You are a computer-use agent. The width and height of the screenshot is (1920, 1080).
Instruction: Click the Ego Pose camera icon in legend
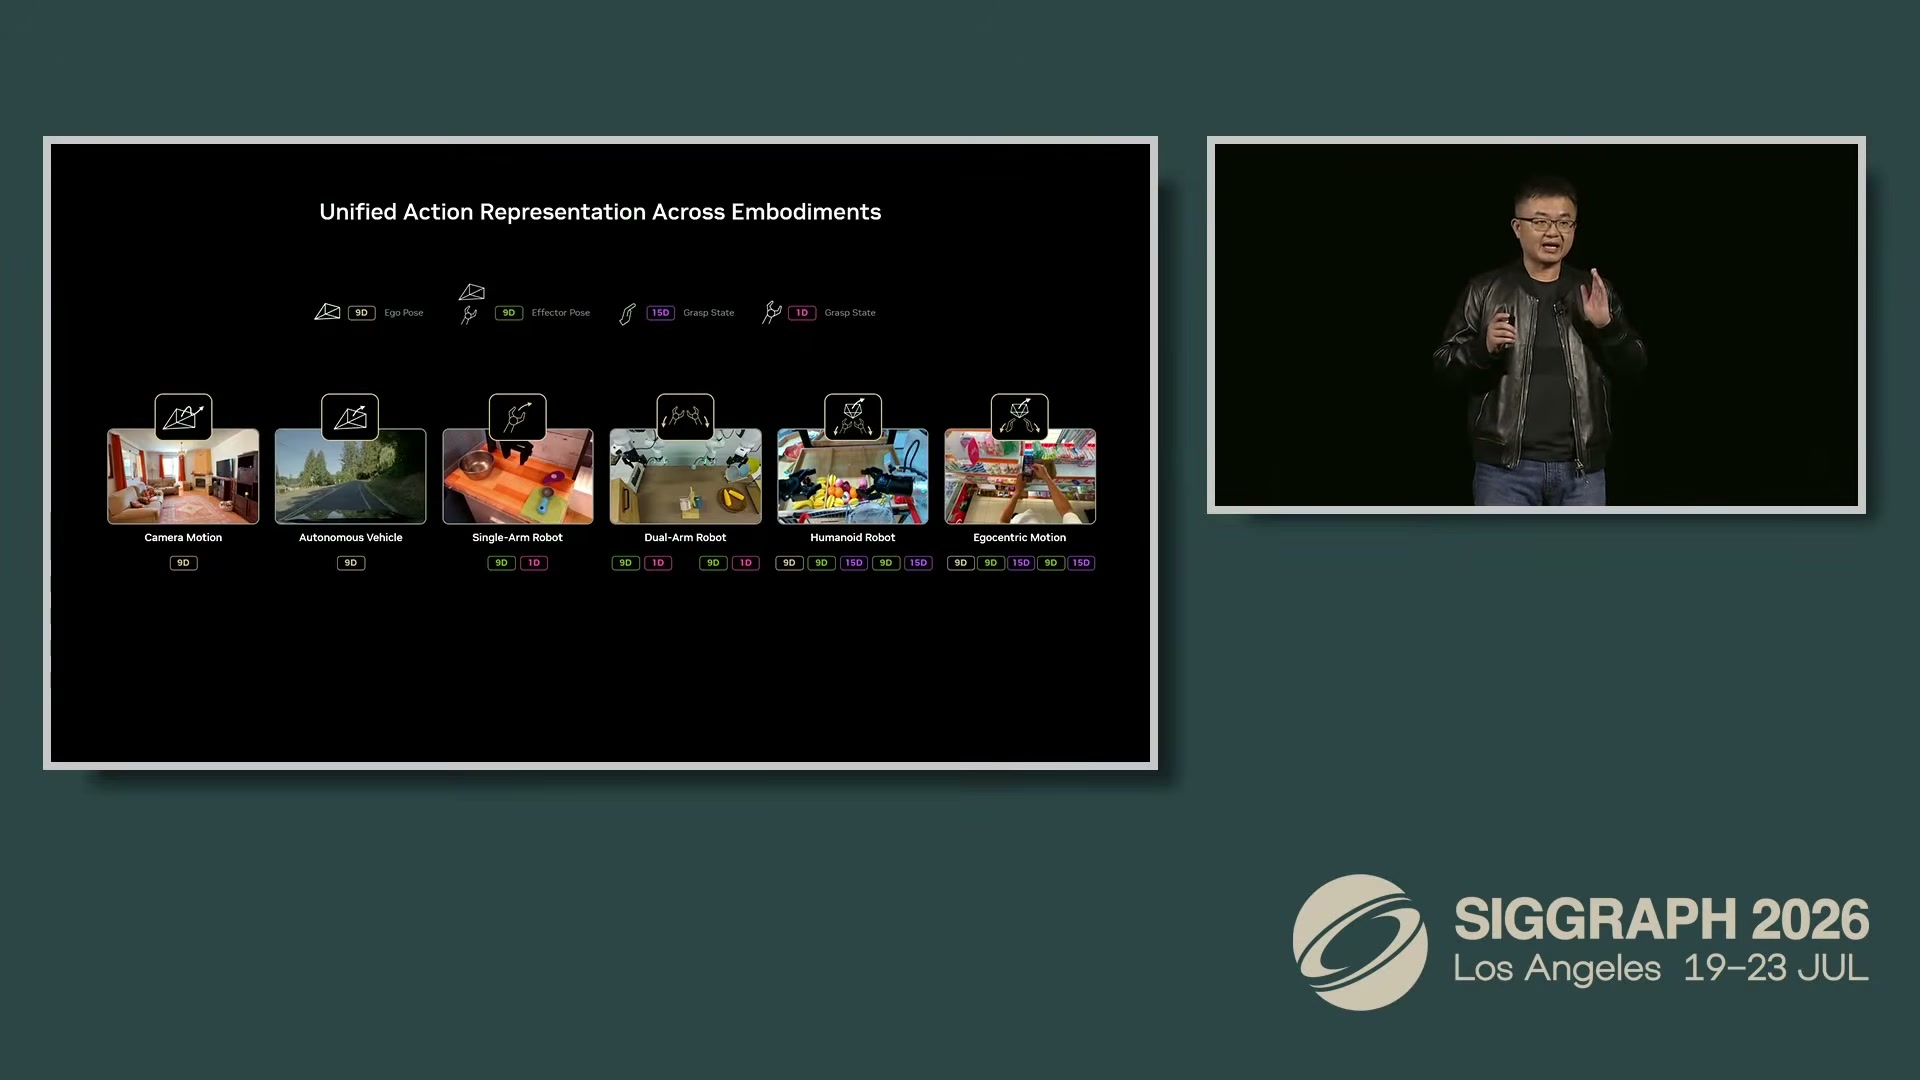coord(327,312)
